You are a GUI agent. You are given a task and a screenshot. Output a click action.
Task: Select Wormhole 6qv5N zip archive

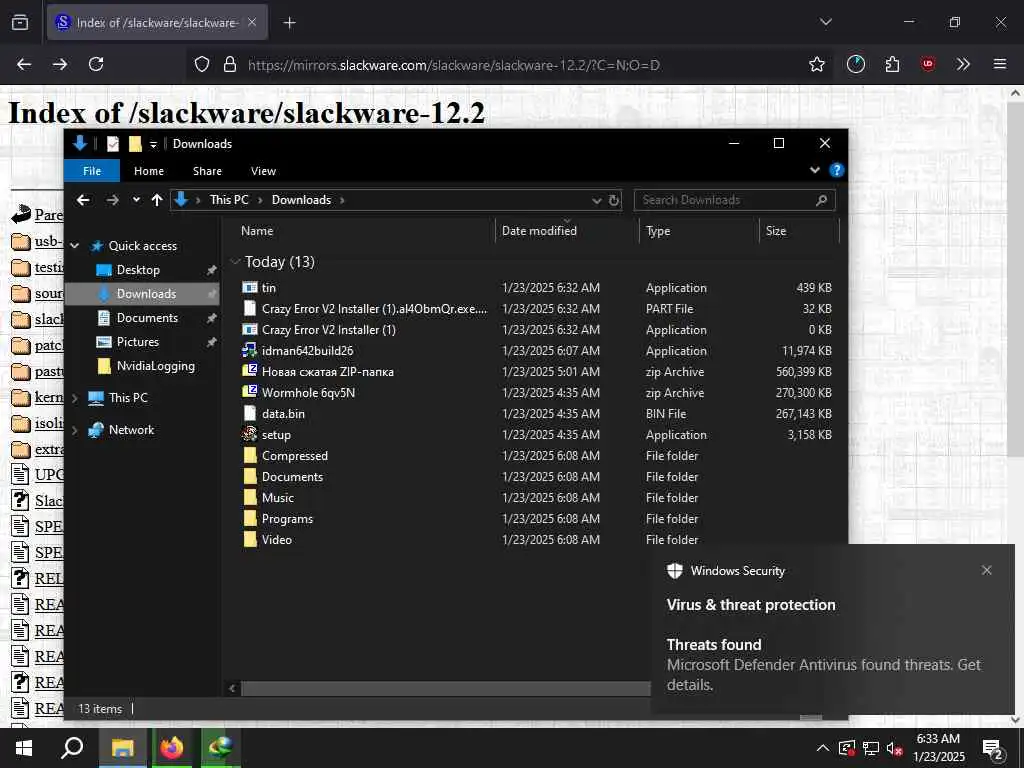308,392
